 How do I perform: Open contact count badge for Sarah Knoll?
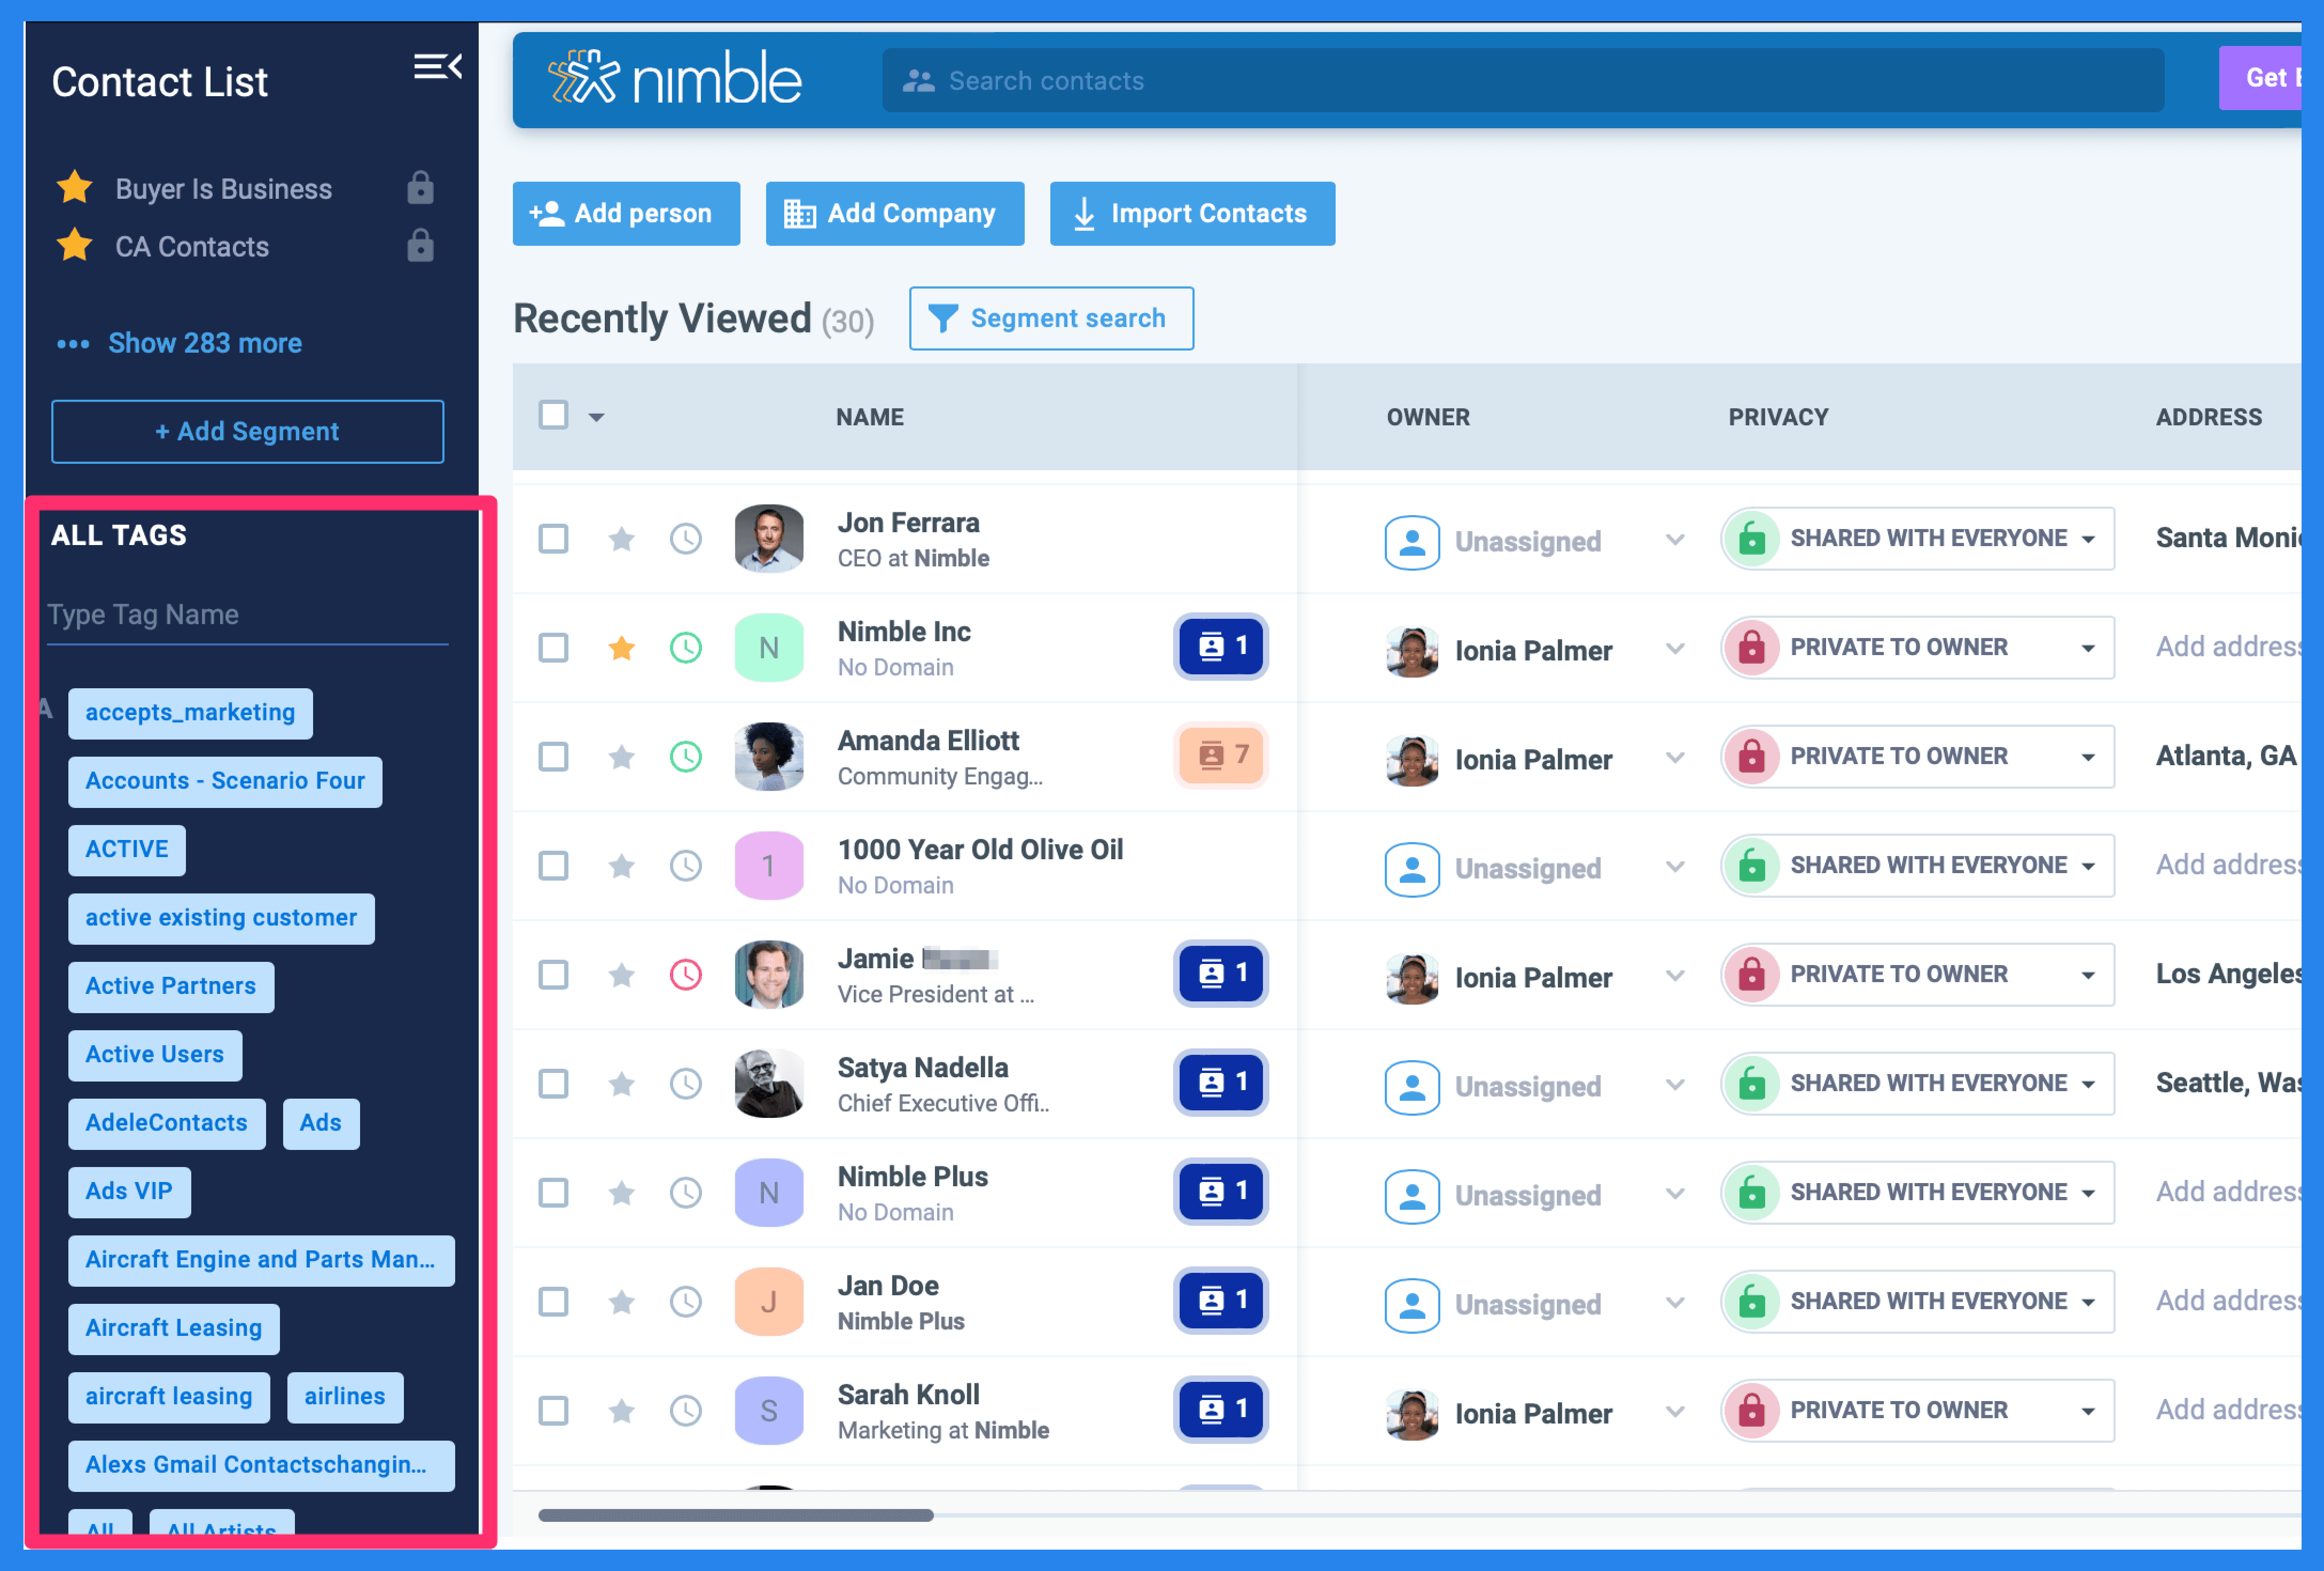[x=1221, y=1410]
